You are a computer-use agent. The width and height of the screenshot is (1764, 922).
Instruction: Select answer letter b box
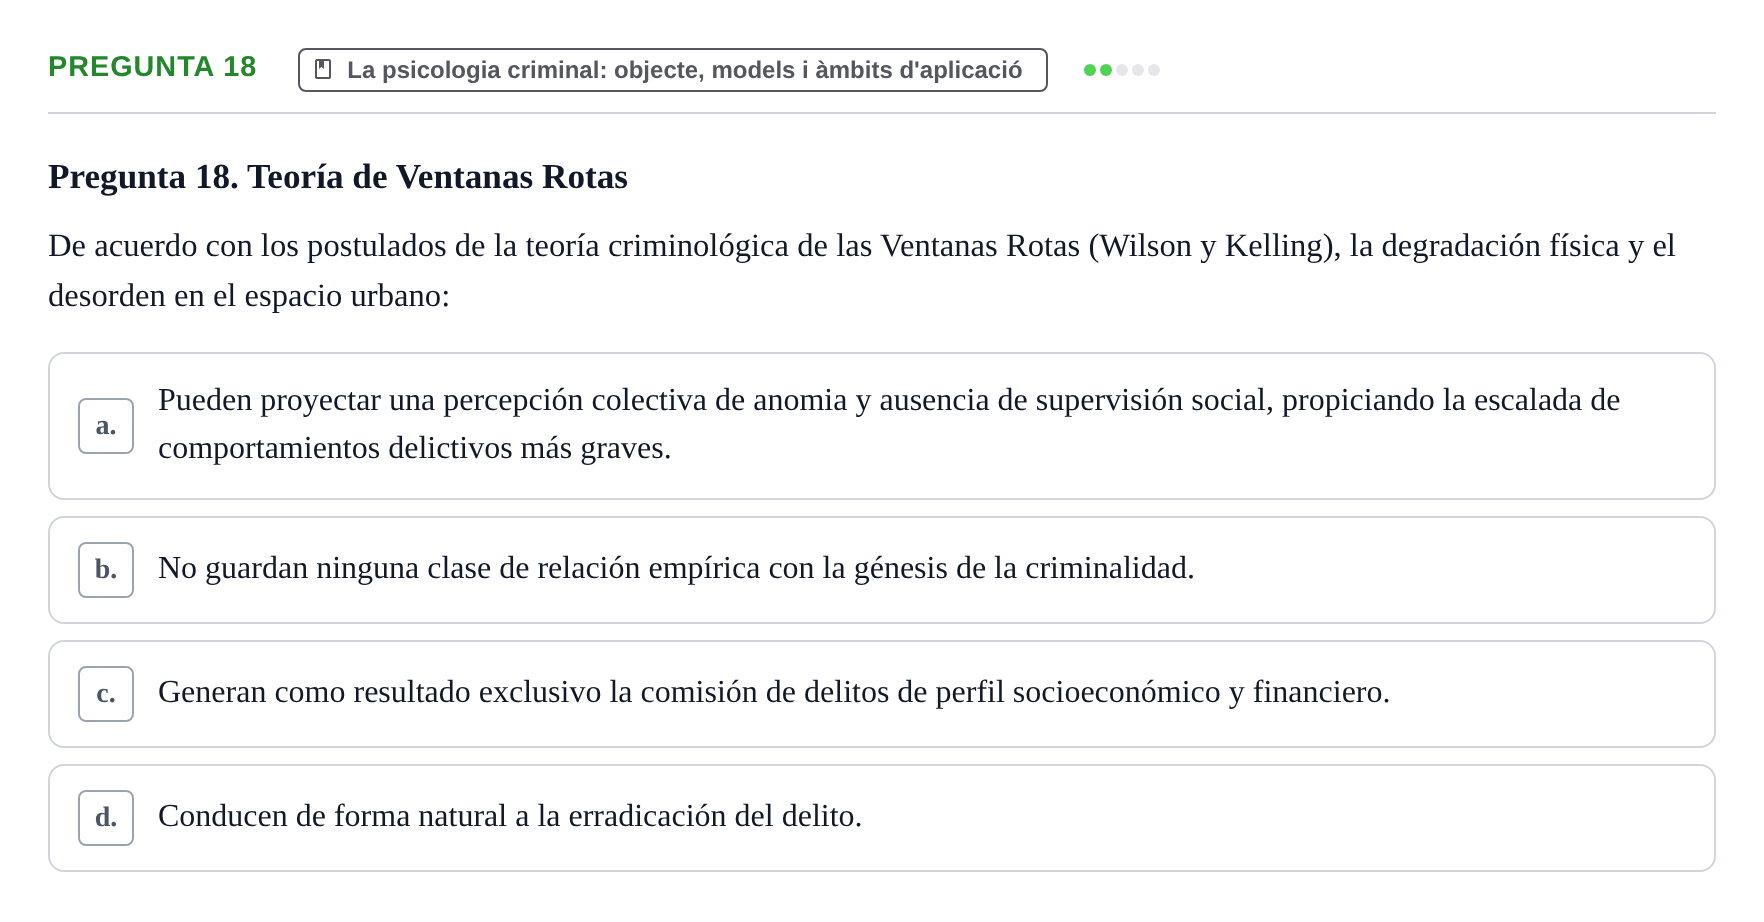click(106, 570)
